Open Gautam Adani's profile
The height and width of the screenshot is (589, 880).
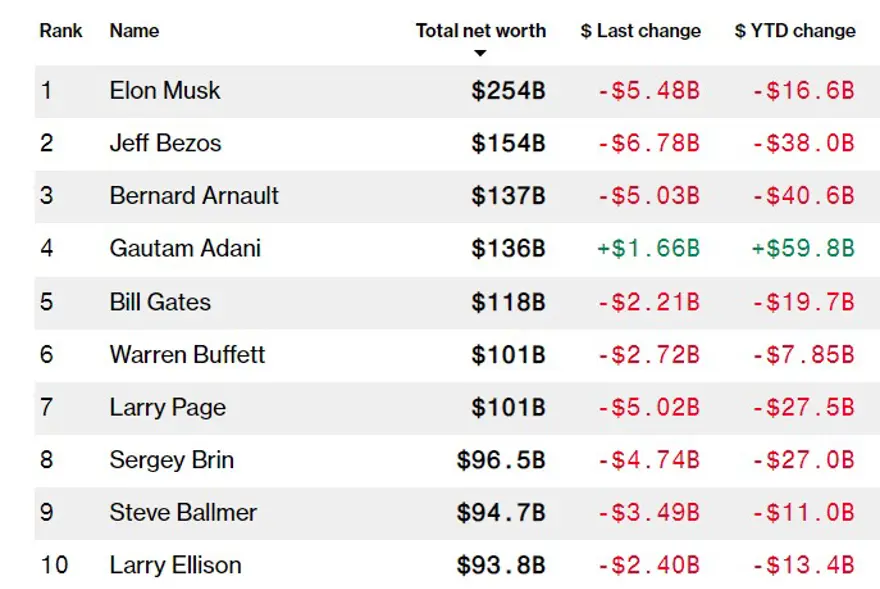point(185,249)
